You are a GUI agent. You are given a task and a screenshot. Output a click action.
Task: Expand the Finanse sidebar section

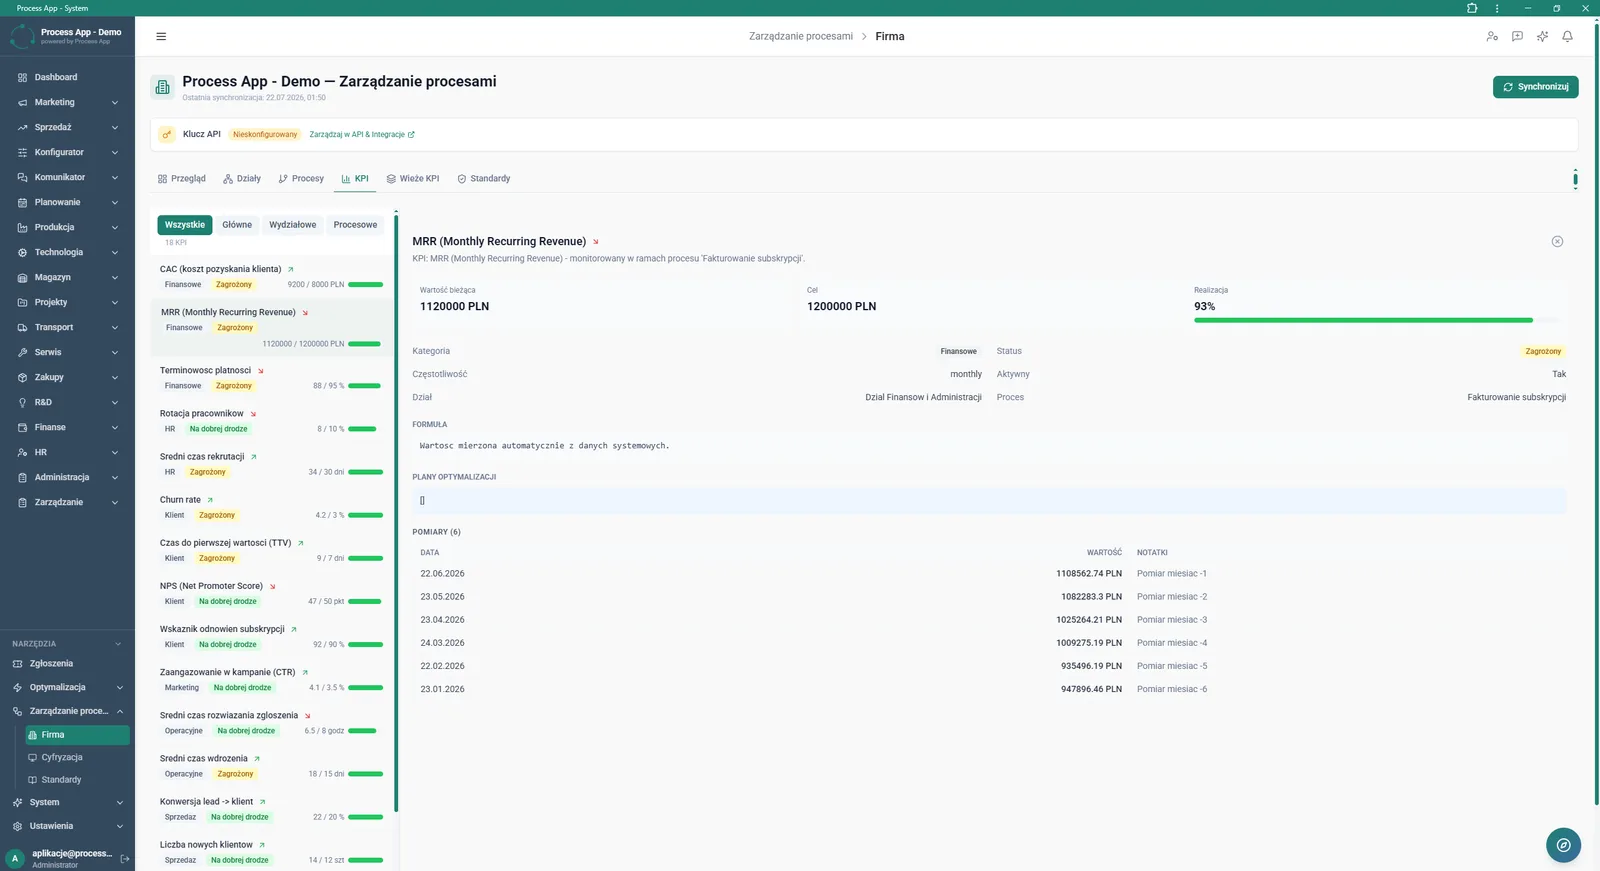point(67,427)
